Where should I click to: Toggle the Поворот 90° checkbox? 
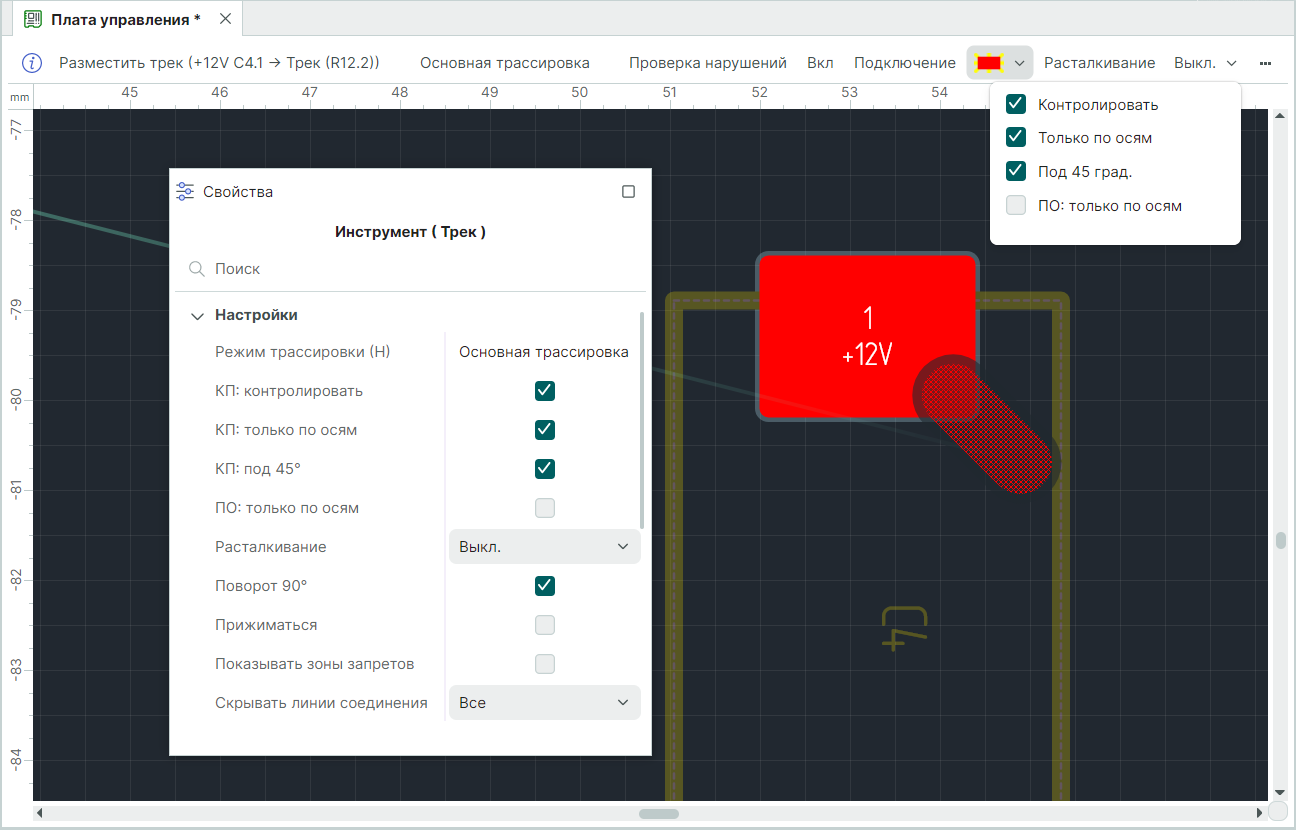[x=544, y=586]
